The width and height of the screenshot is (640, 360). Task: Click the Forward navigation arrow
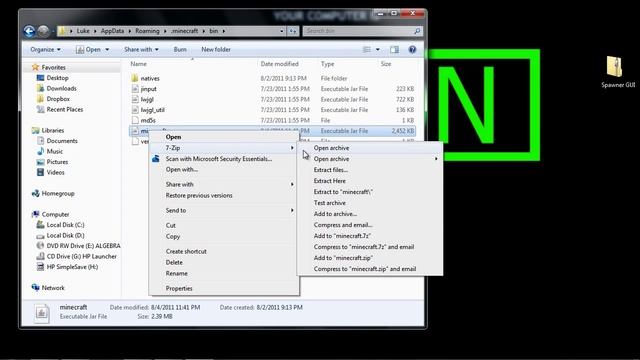pos(43,31)
